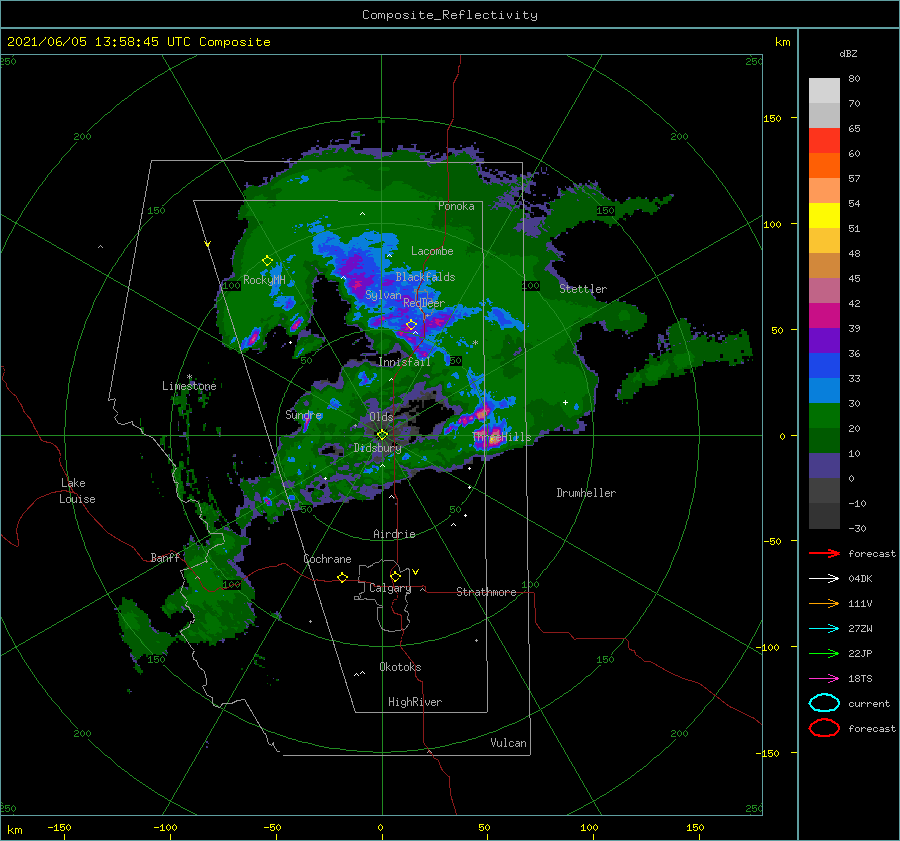
Task: Click the cyan current ellipse legend icon
Action: pyautogui.click(x=824, y=703)
